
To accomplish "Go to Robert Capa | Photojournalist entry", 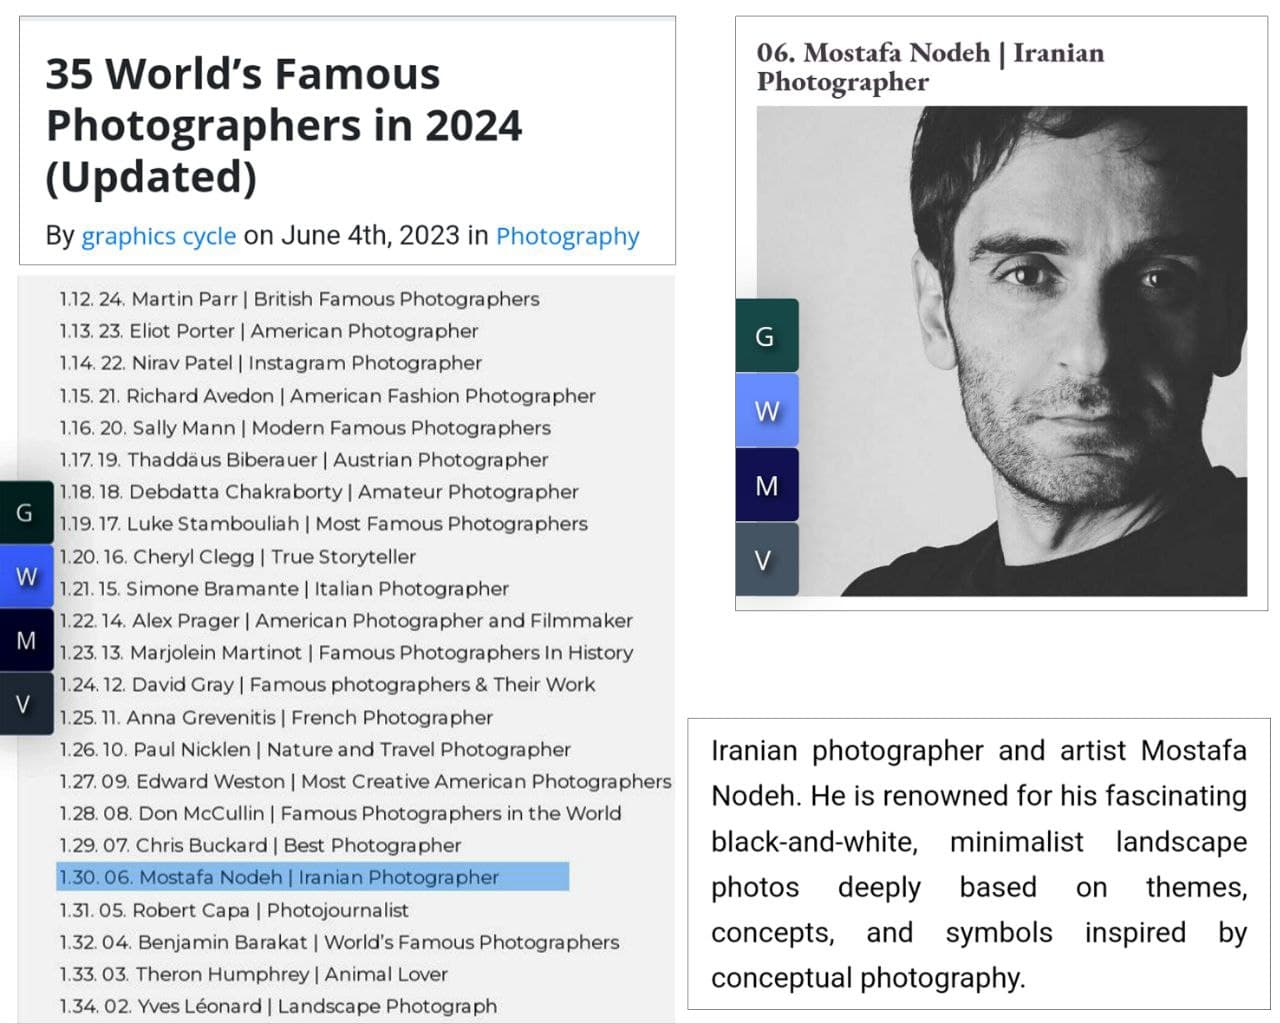I will [x=234, y=910].
